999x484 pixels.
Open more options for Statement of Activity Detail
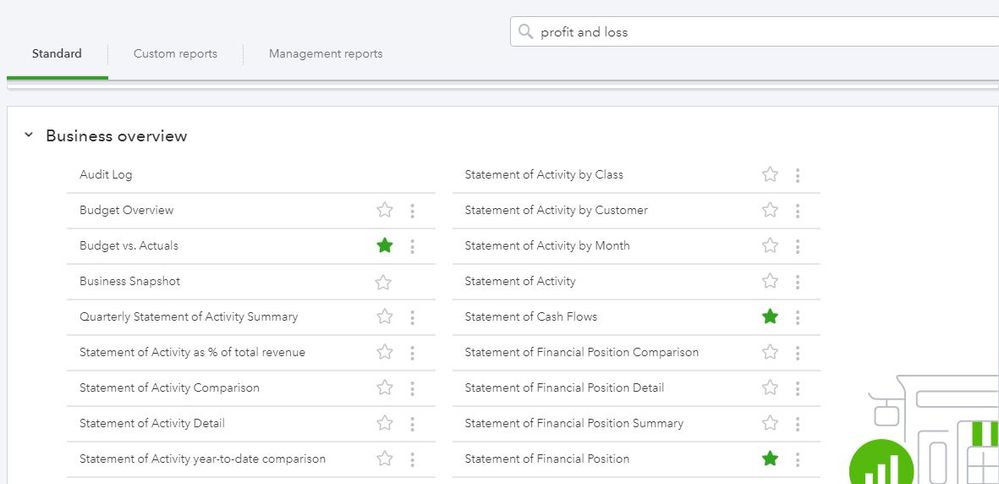click(x=412, y=424)
